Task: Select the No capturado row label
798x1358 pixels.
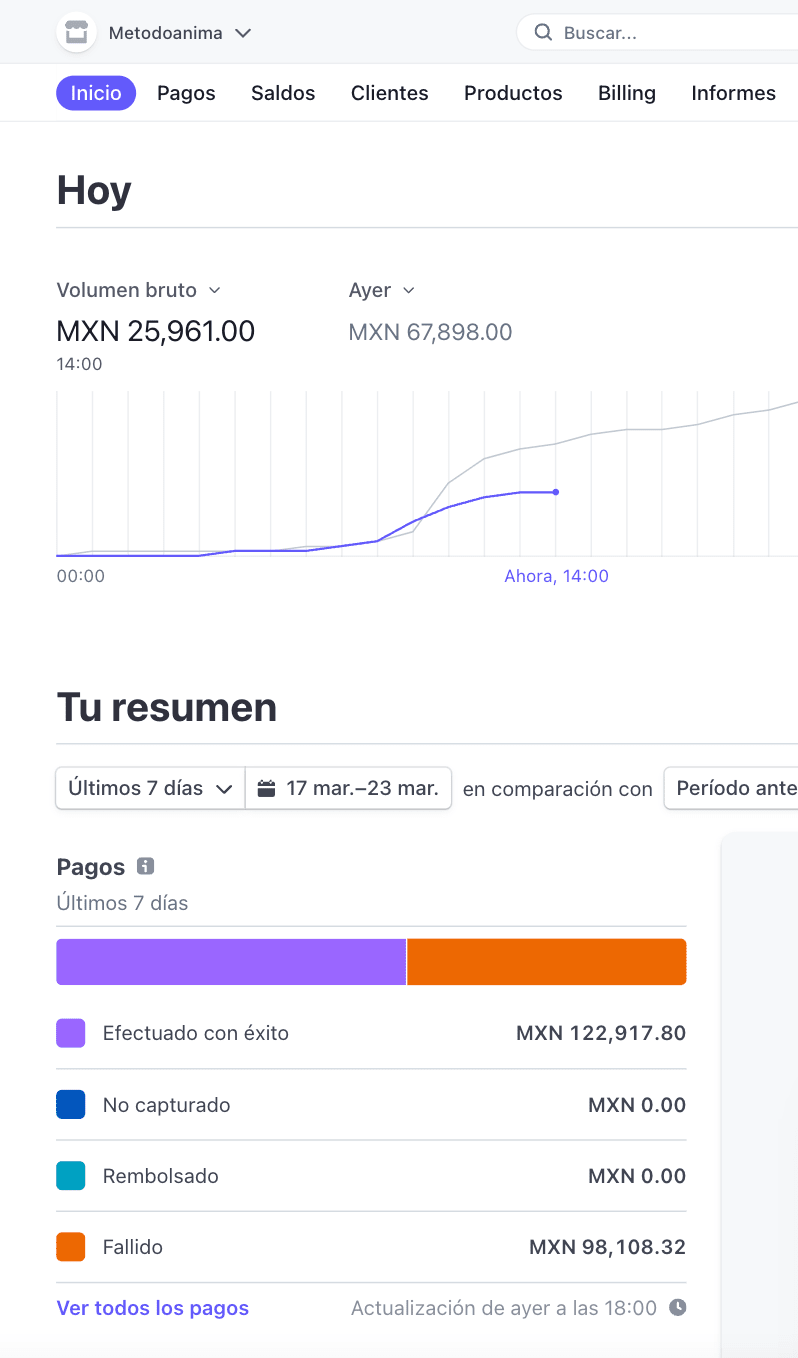Action: 167,1105
